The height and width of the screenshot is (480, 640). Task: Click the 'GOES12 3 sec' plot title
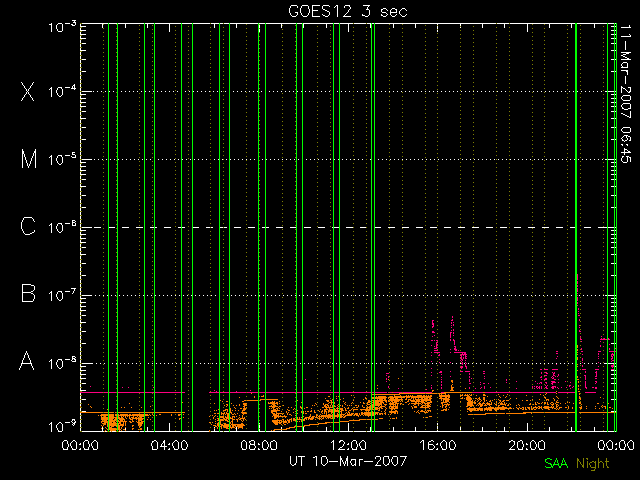tap(348, 11)
